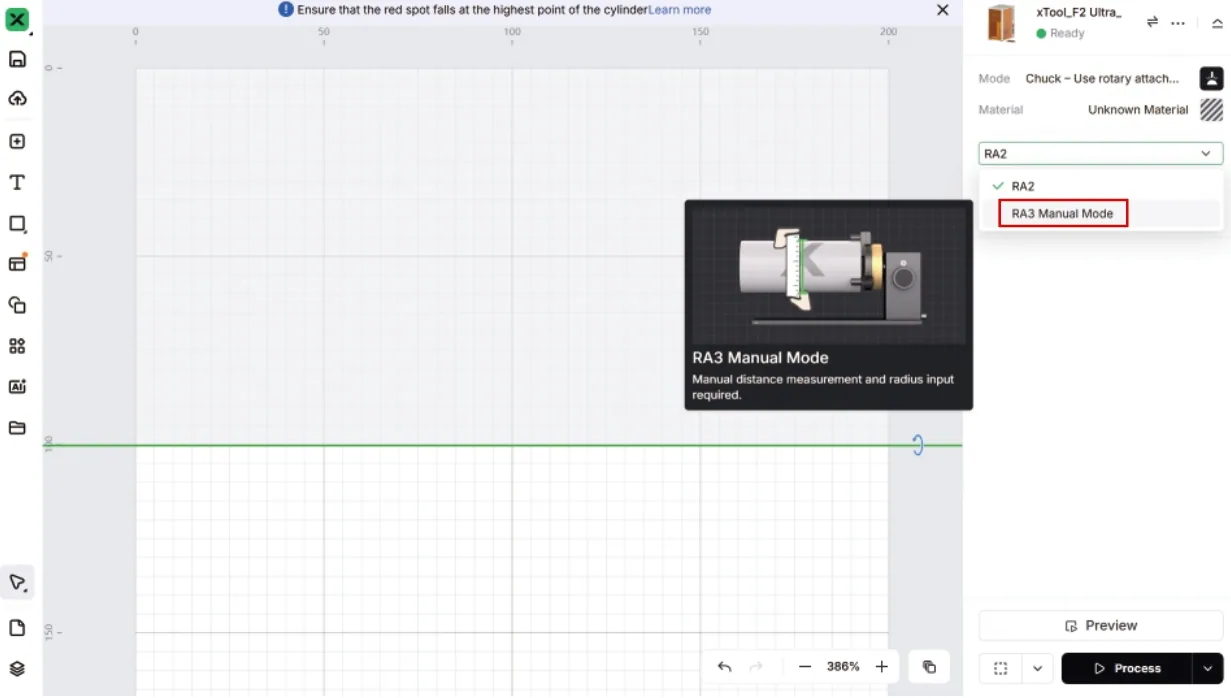
Task: Click the copy canvas icon near zoom
Action: 929,667
